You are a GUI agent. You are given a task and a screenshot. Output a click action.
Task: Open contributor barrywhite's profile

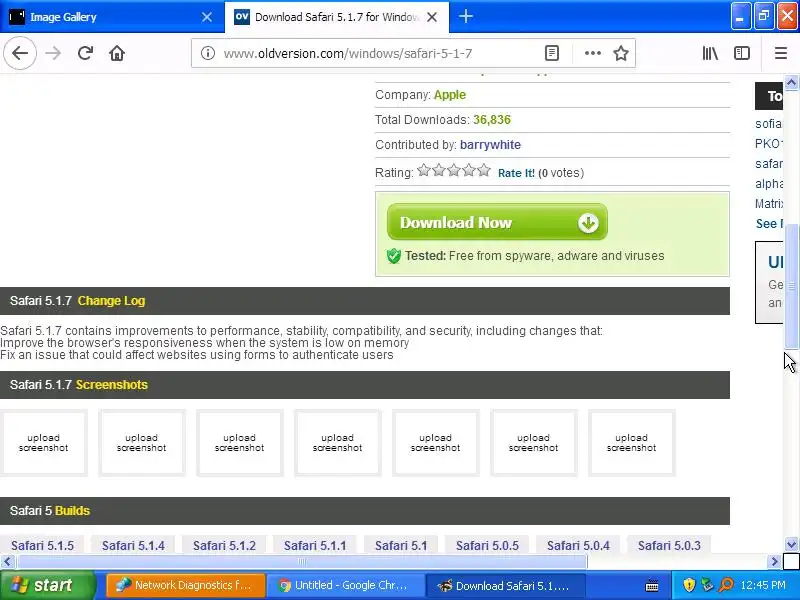[490, 145]
